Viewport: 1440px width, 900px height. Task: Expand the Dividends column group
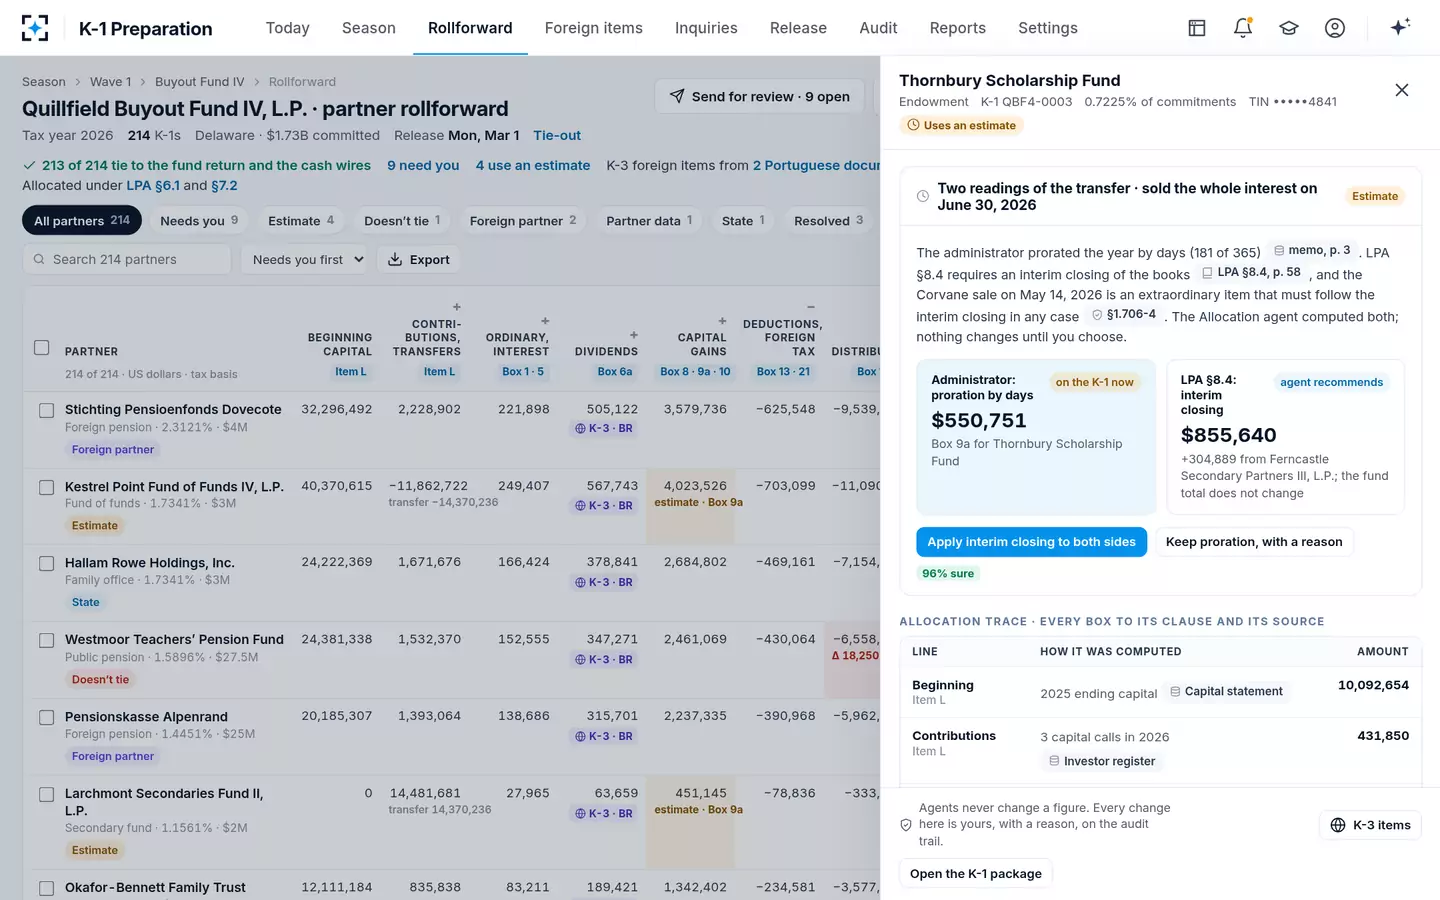tap(634, 335)
